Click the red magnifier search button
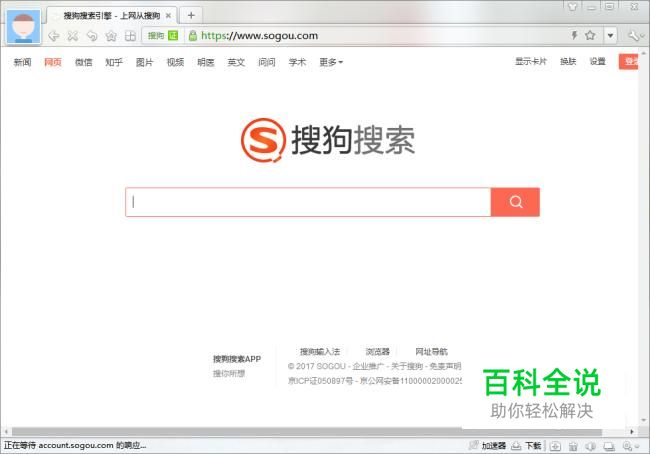The height and width of the screenshot is (454, 650). pos(515,202)
